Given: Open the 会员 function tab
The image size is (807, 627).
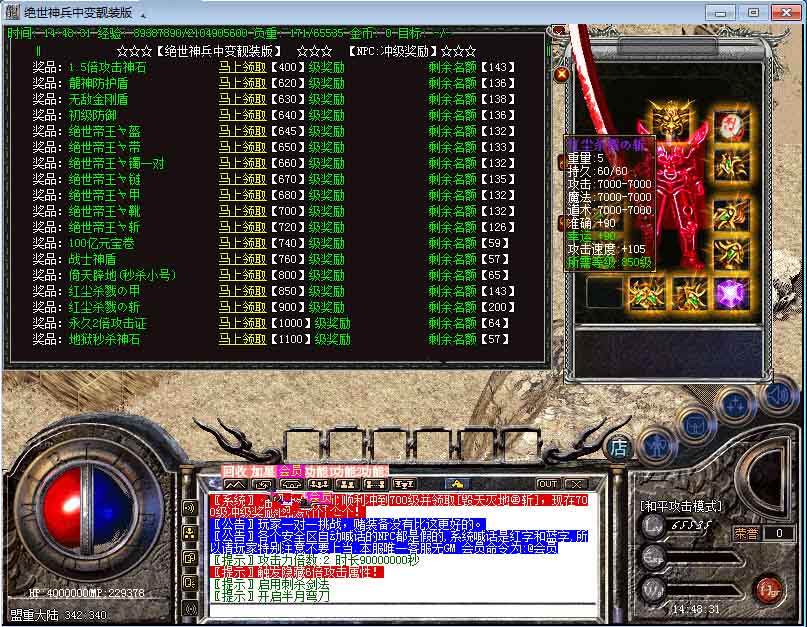Looking at the screenshot, I should (x=290, y=472).
